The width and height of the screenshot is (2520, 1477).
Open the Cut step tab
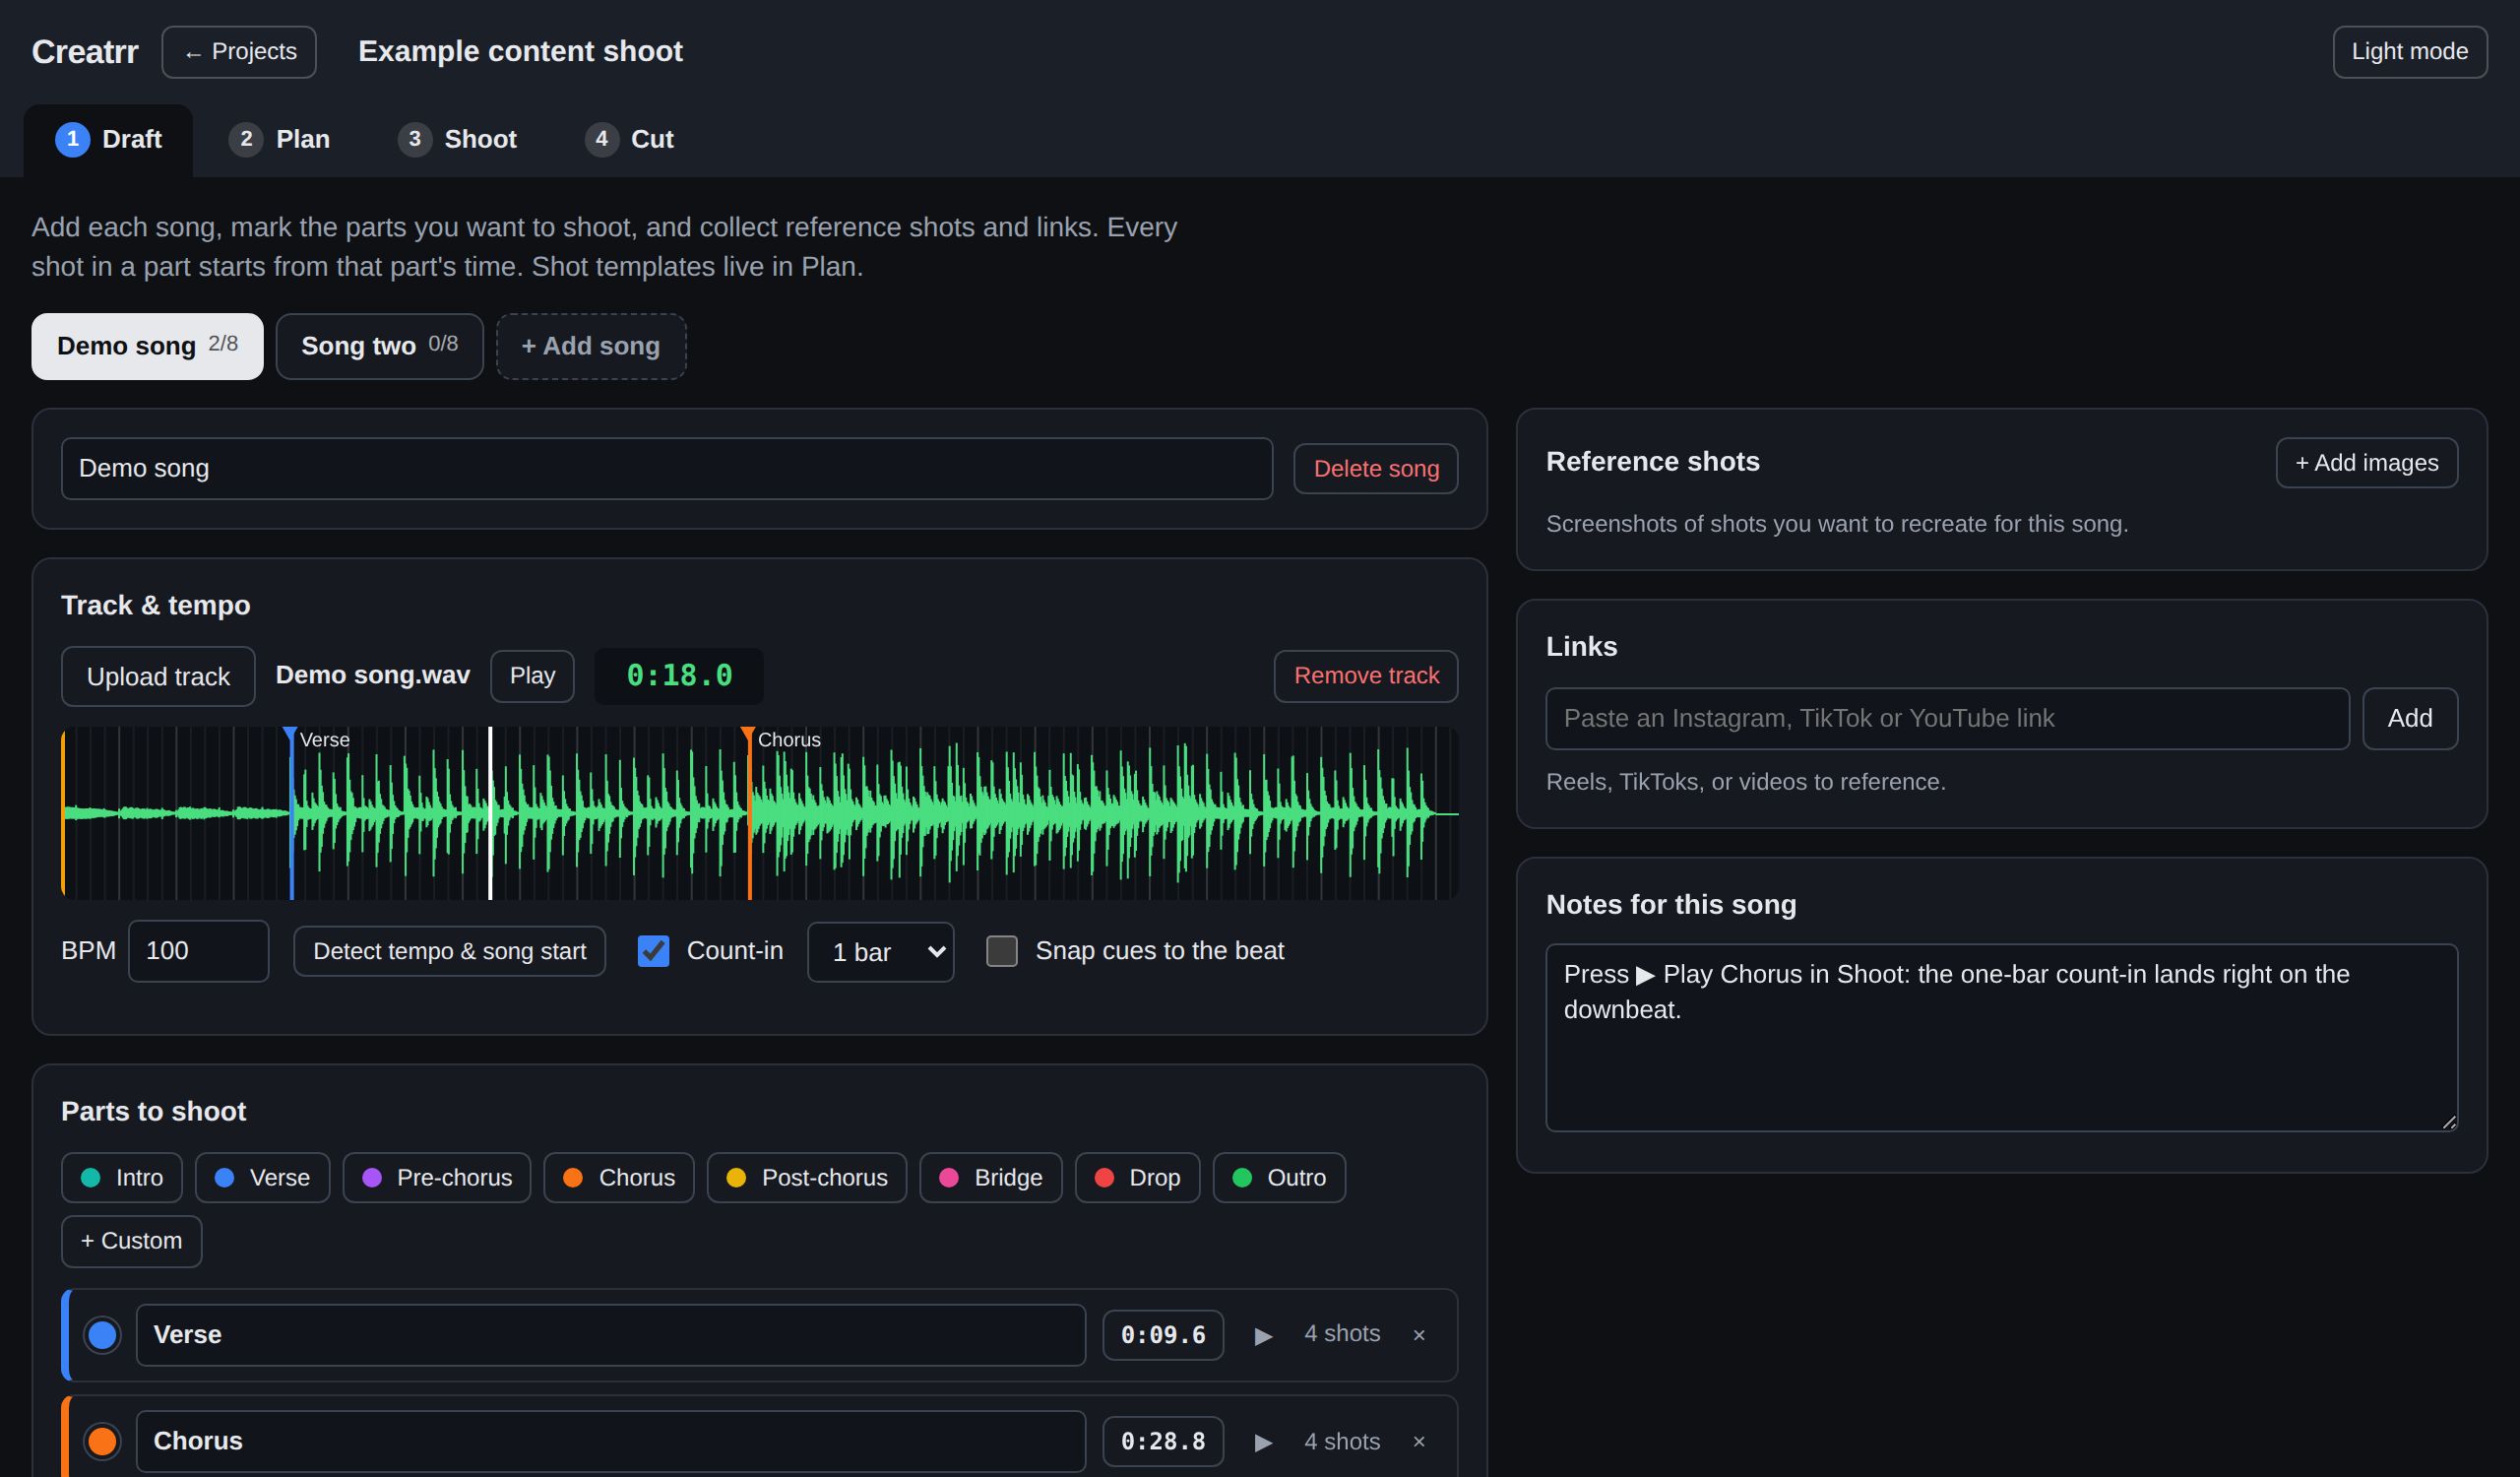(629, 140)
